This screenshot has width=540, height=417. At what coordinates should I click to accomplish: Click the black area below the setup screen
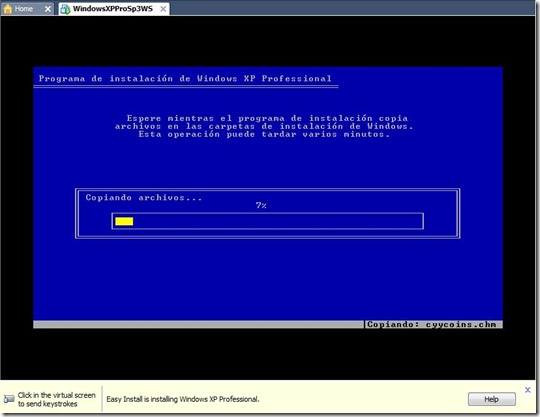(268, 354)
